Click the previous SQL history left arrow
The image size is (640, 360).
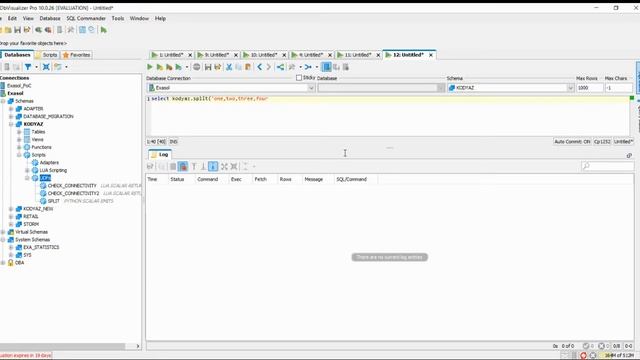[260, 67]
